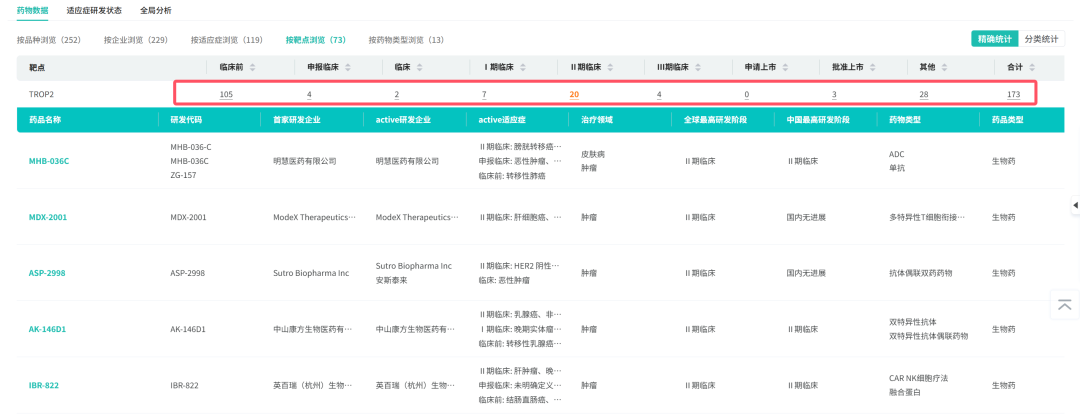The image size is (1080, 419).
Task: Click the active研发企业 column header
Action: (x=404, y=119)
